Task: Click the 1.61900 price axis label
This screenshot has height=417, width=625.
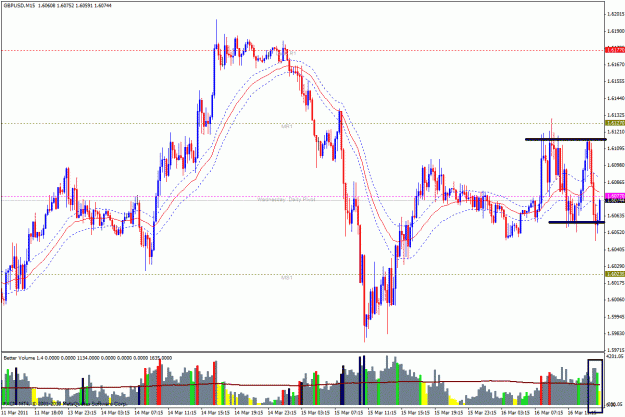Action: [615, 31]
